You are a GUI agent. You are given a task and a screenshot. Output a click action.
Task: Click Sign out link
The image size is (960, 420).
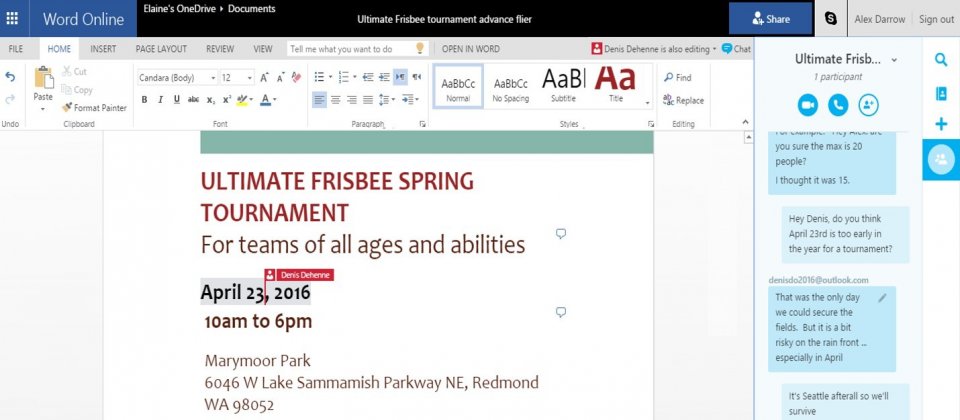pyautogui.click(x=936, y=19)
